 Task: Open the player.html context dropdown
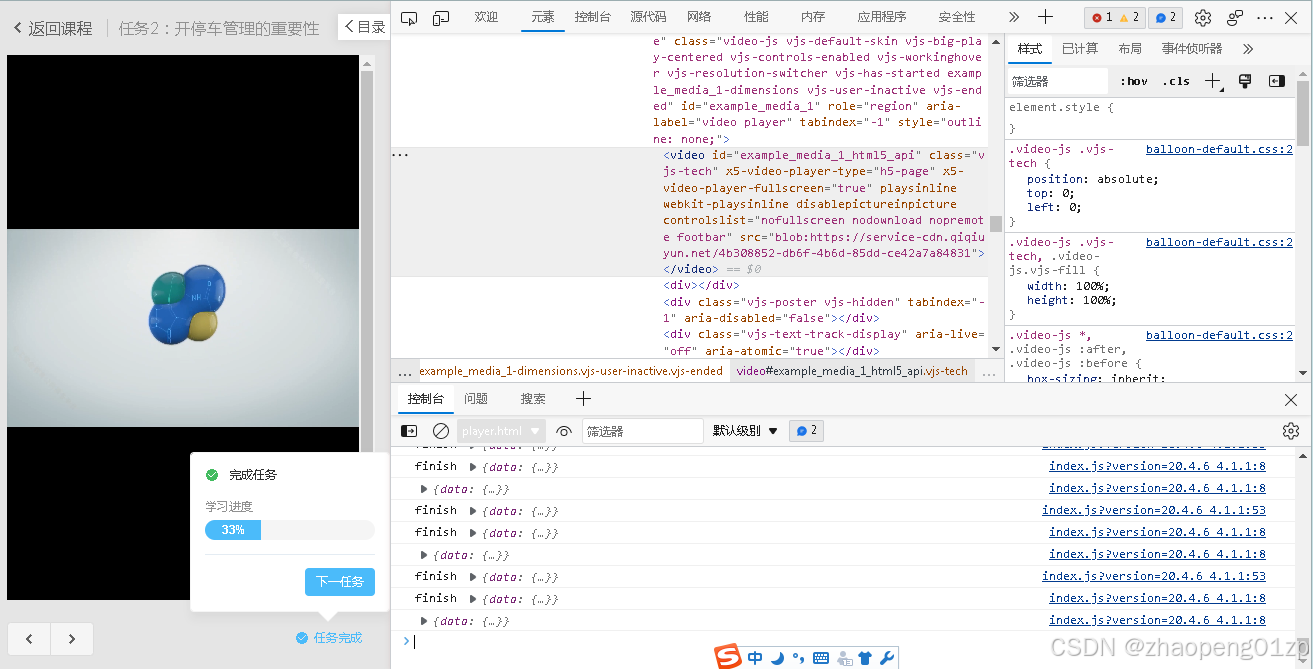coord(501,431)
